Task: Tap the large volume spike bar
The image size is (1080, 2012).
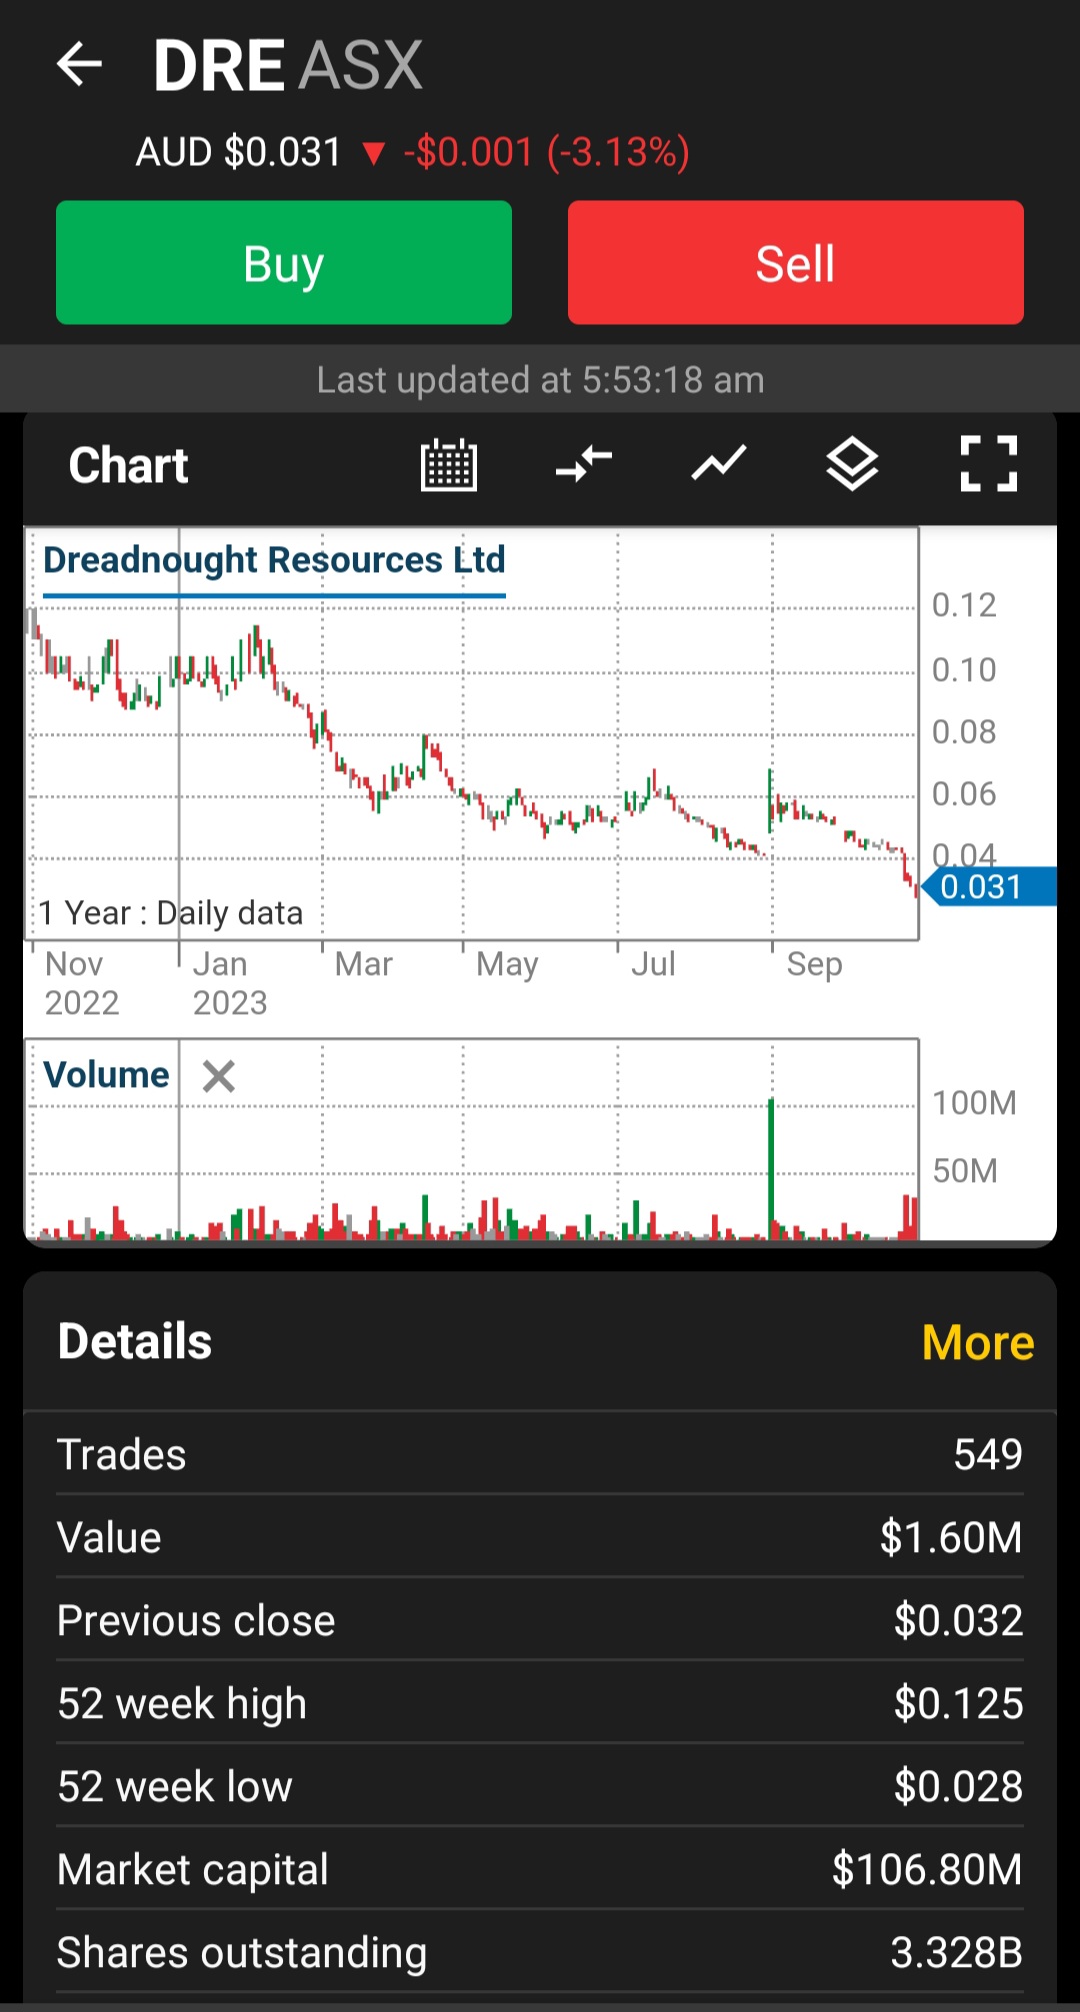Action: tap(771, 1170)
